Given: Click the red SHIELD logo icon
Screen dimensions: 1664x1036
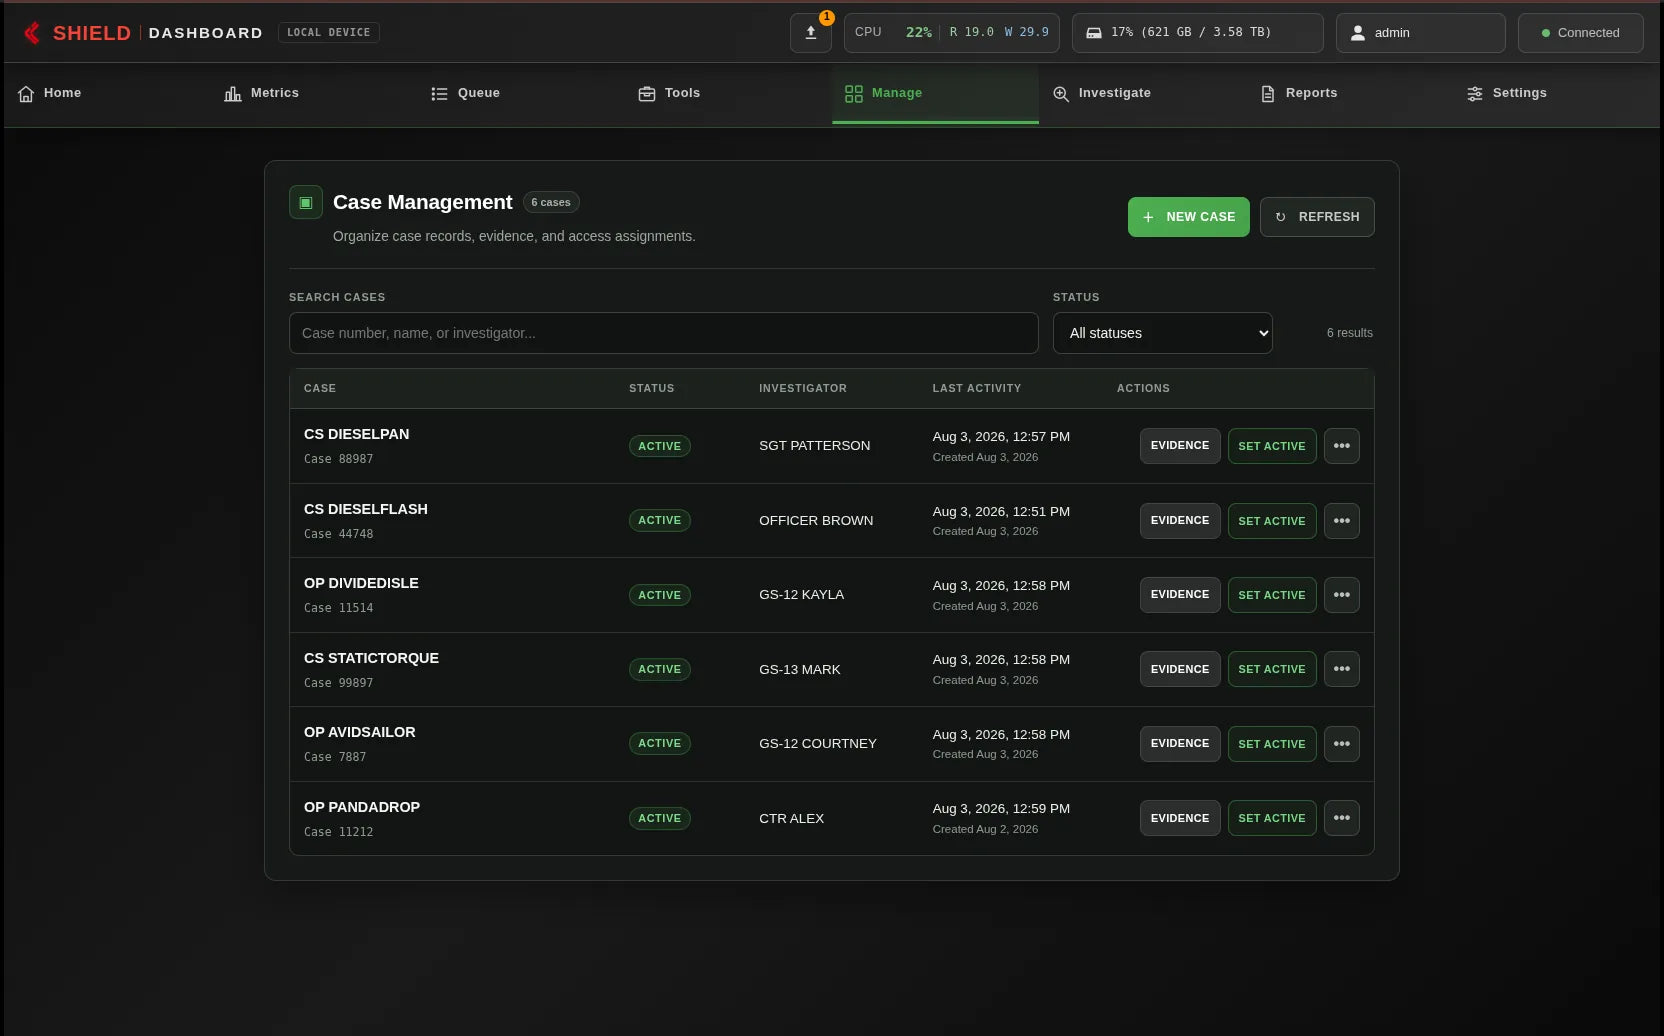Looking at the screenshot, I should (32, 33).
